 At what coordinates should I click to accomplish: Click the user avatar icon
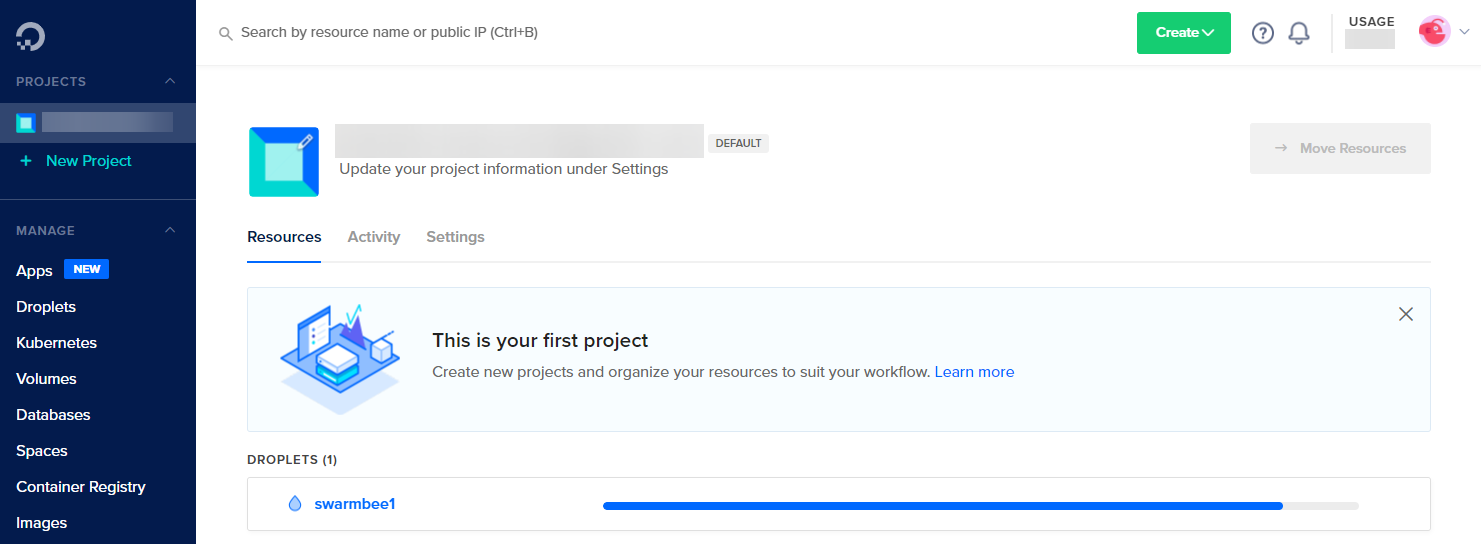[x=1434, y=32]
